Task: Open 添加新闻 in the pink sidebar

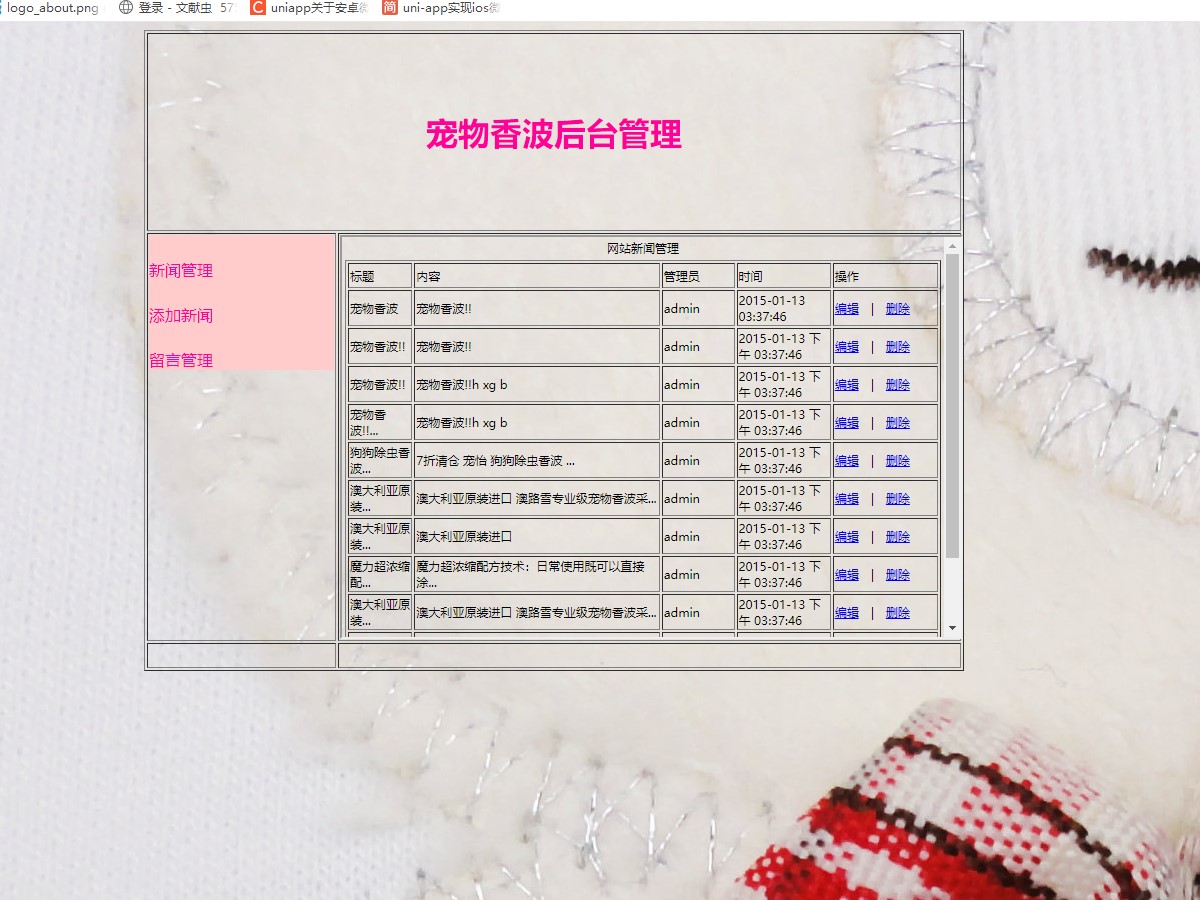Action: point(181,316)
